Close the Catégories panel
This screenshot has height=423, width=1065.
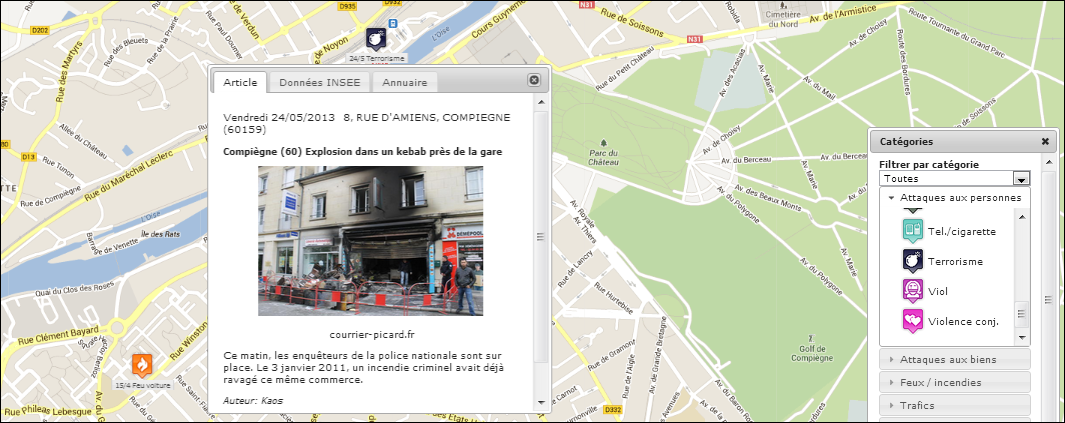click(1045, 142)
